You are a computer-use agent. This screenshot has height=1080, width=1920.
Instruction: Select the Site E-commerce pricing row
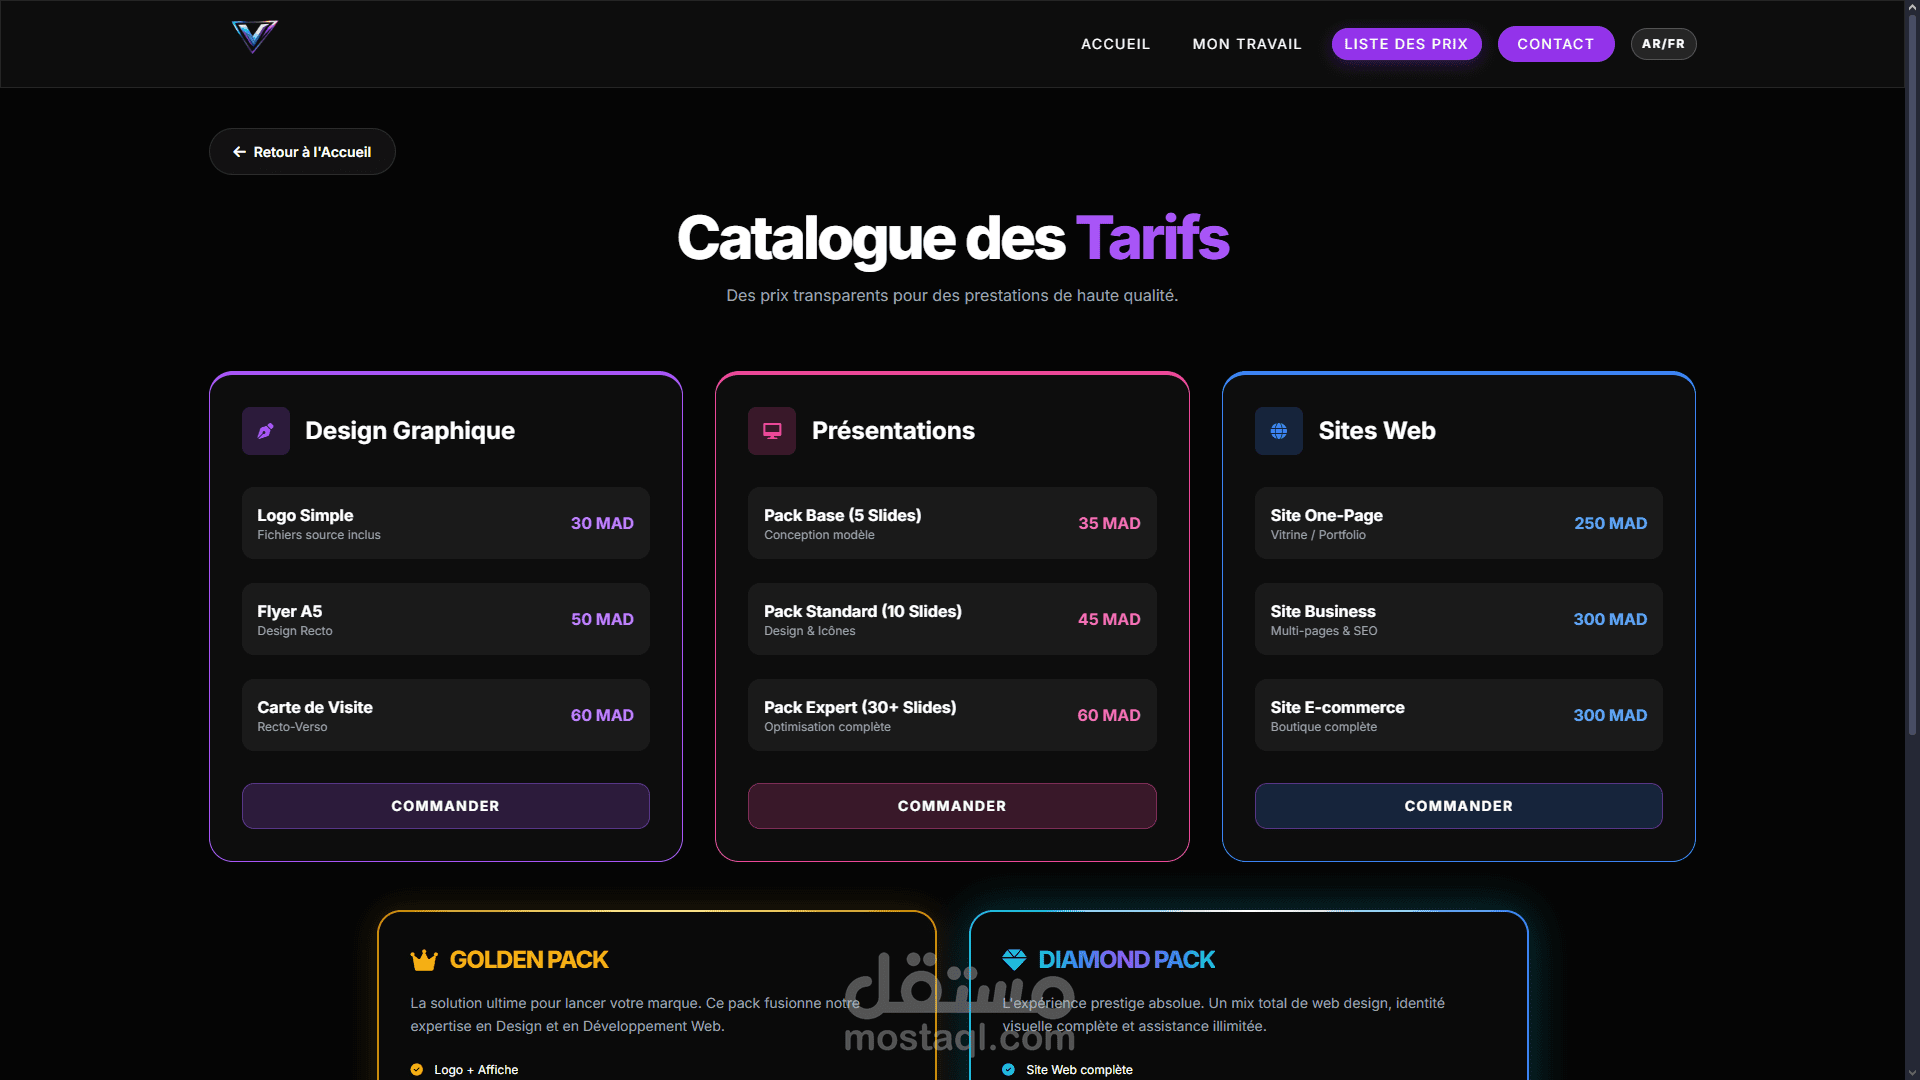[x=1458, y=715]
